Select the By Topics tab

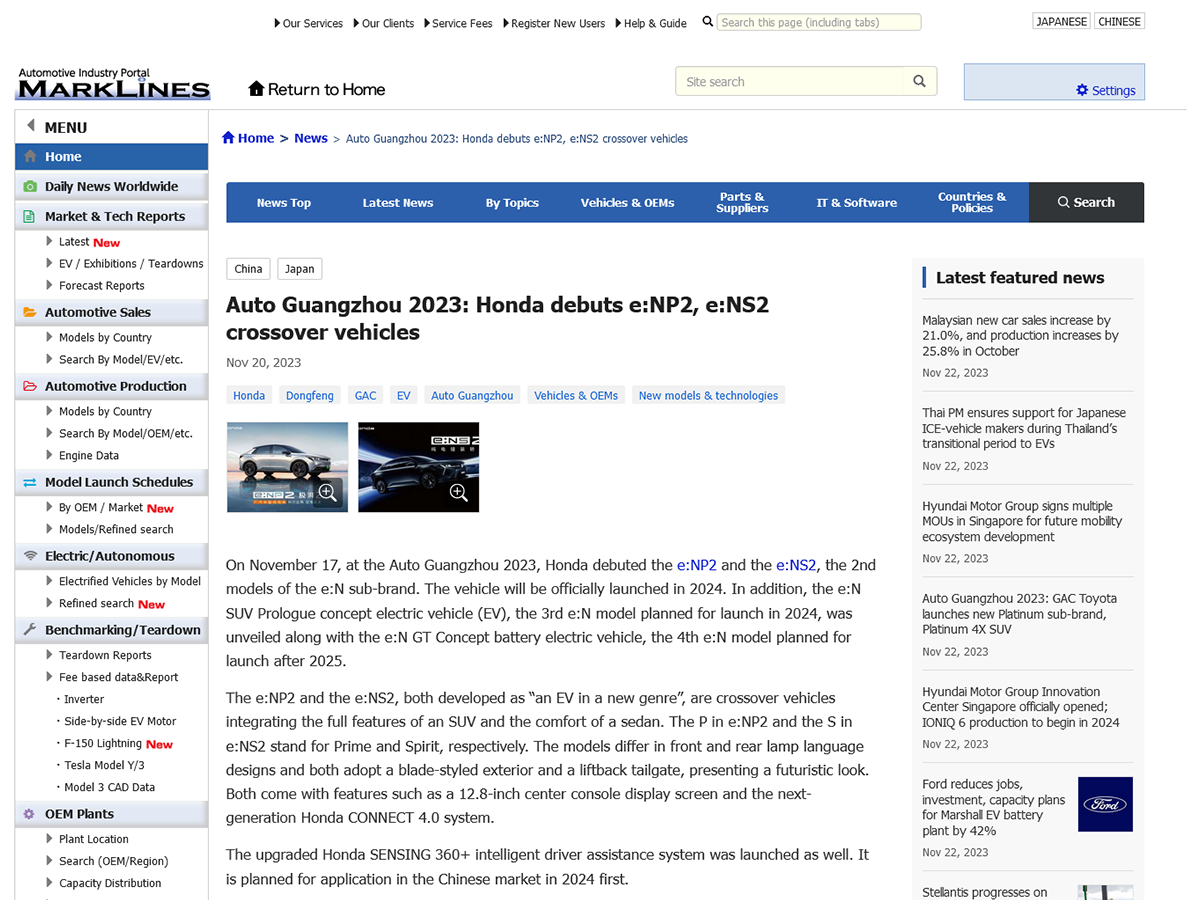click(x=512, y=202)
